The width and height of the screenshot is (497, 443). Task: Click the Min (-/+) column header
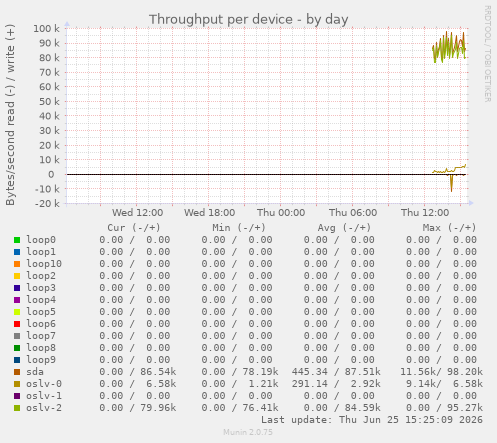(239, 228)
